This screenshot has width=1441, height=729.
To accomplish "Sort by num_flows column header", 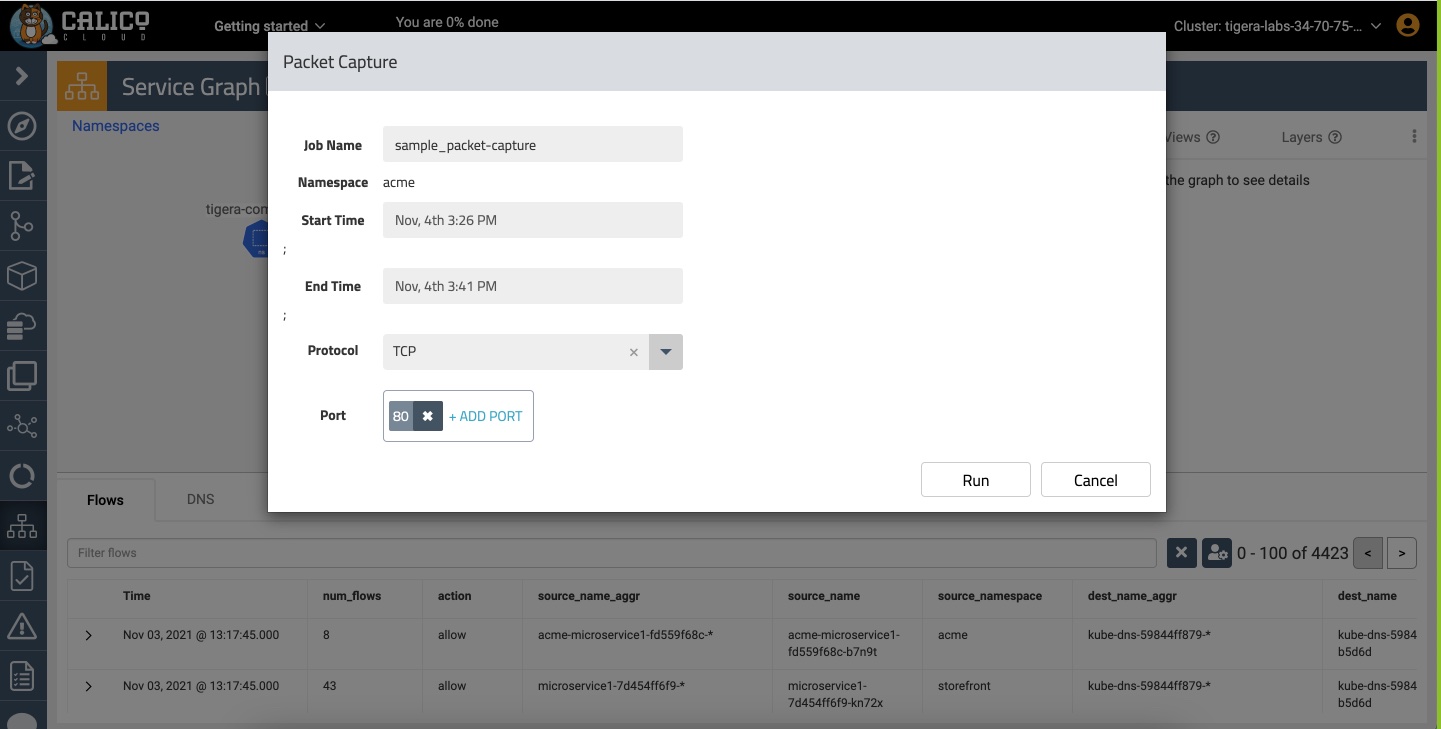I will pyautogui.click(x=352, y=596).
